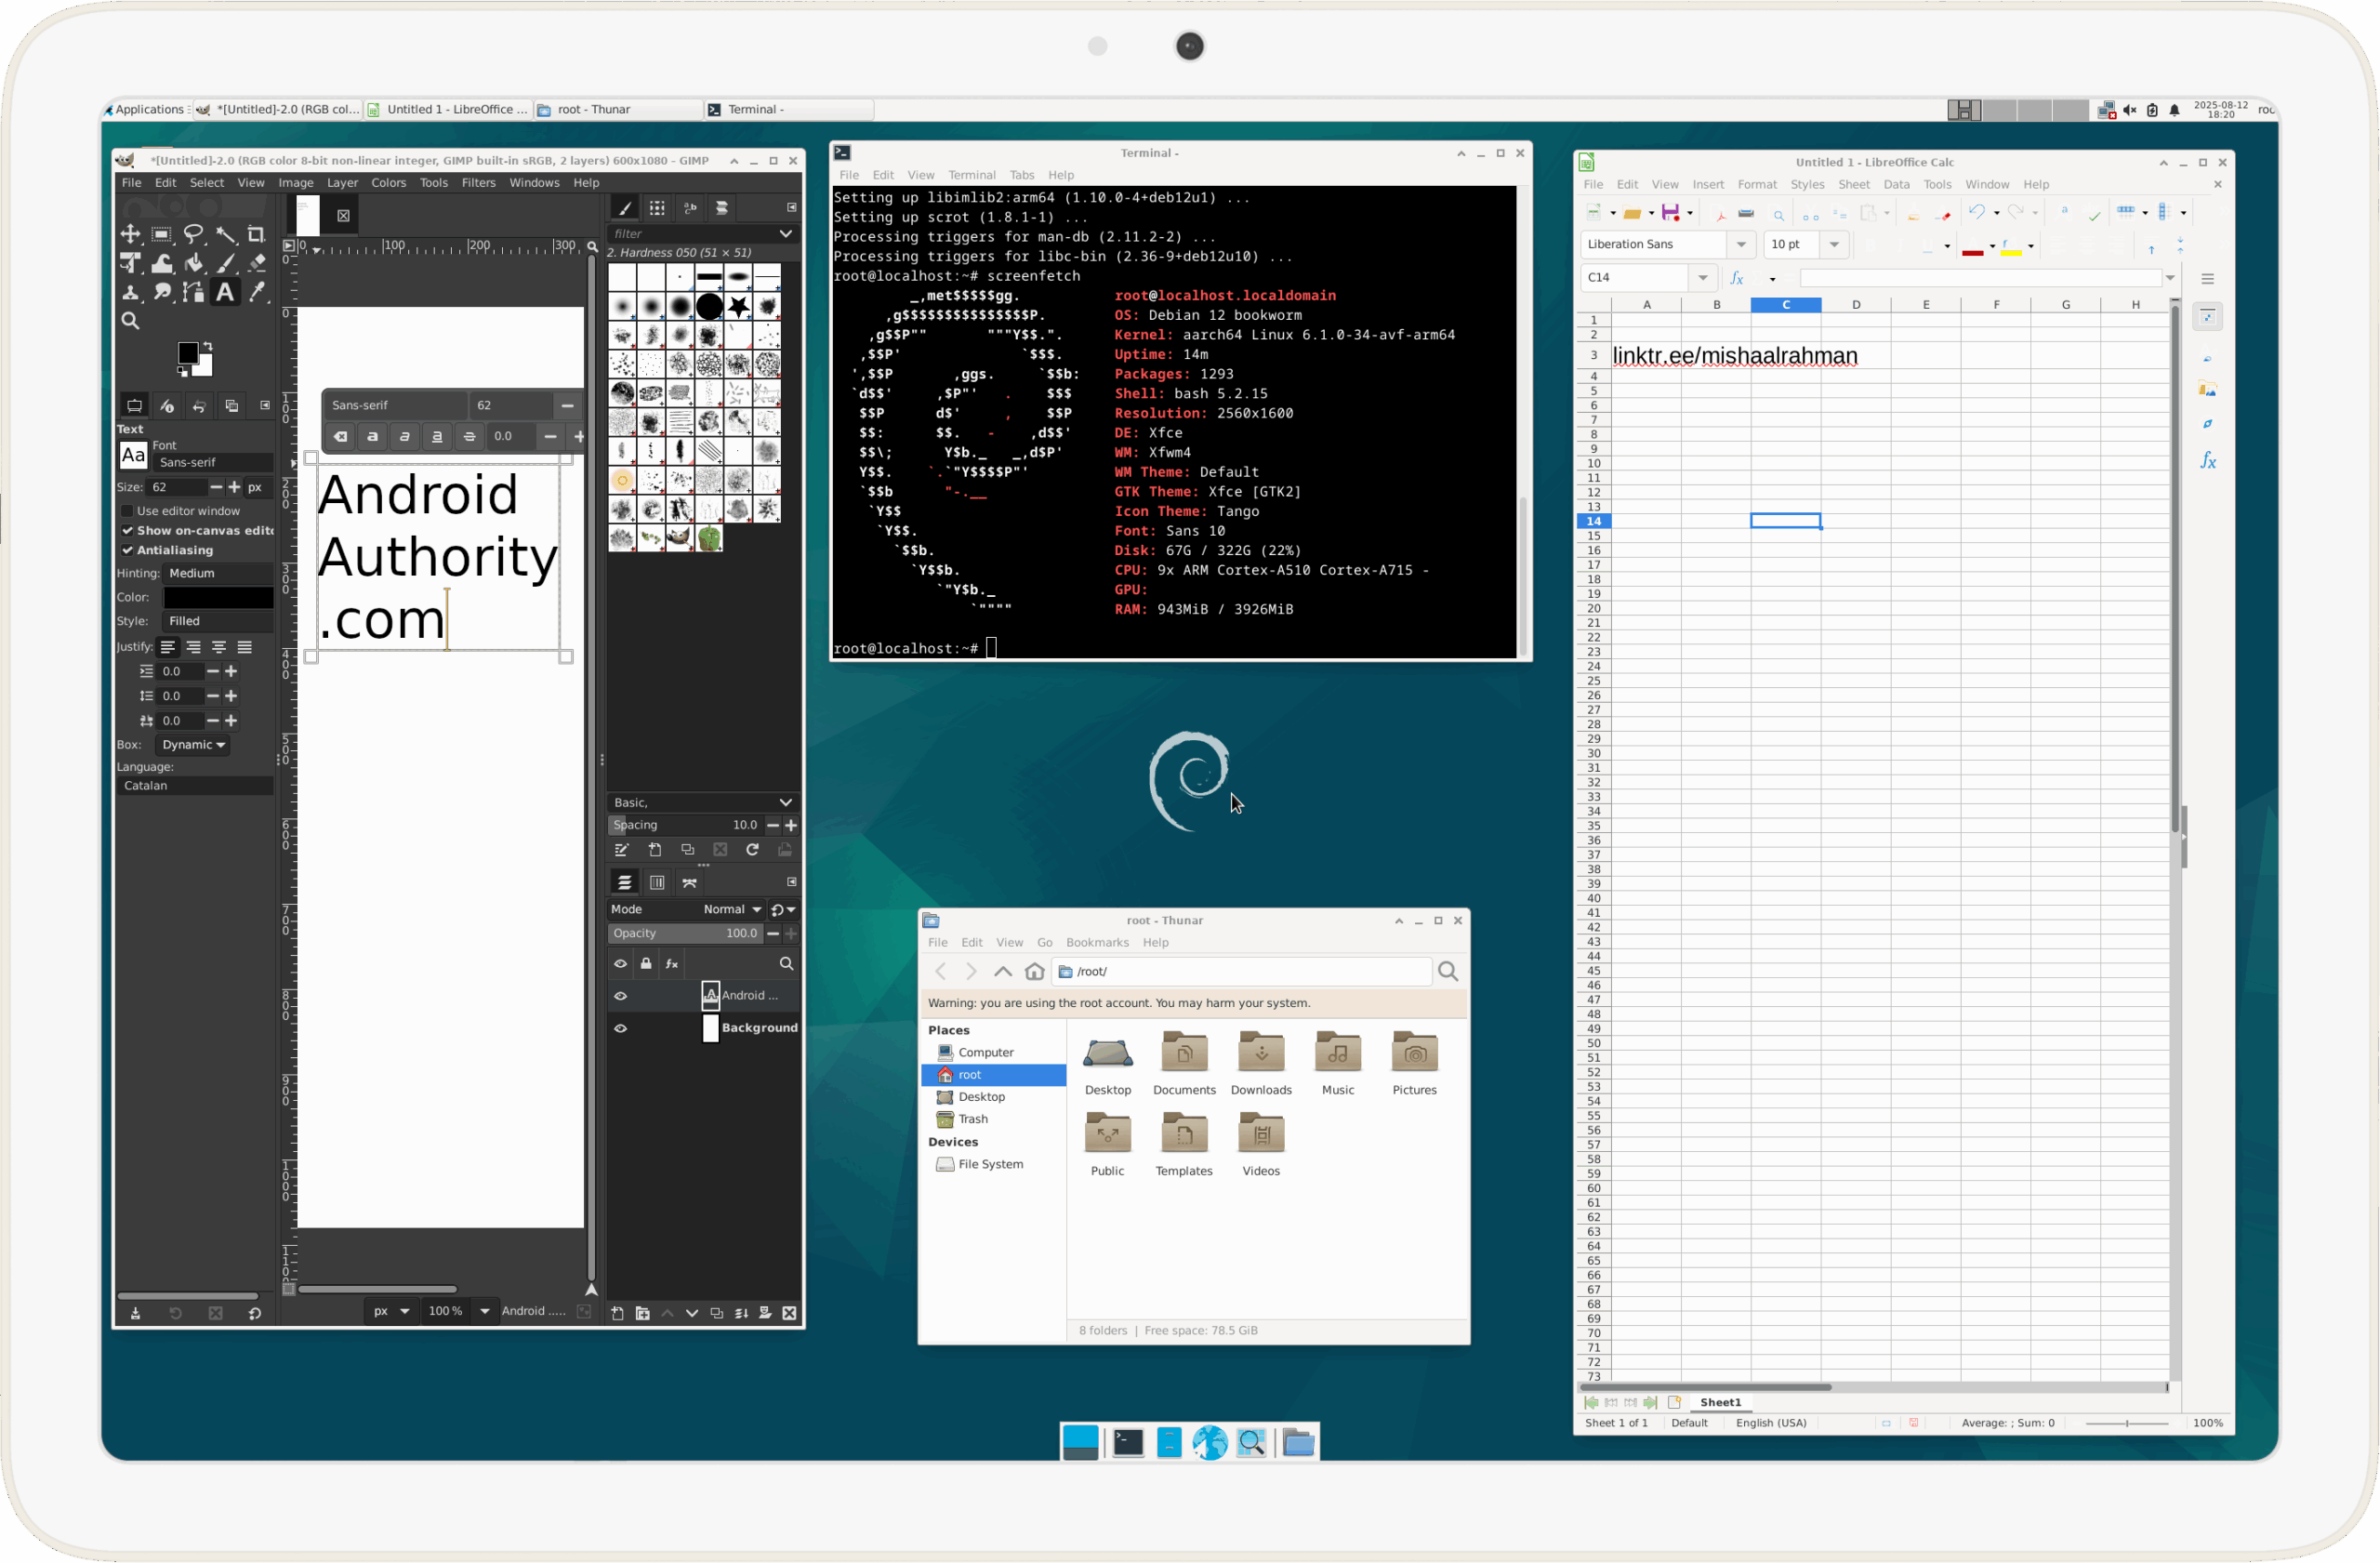Select the Color Picker eyedropper in GIMP

coord(257,292)
